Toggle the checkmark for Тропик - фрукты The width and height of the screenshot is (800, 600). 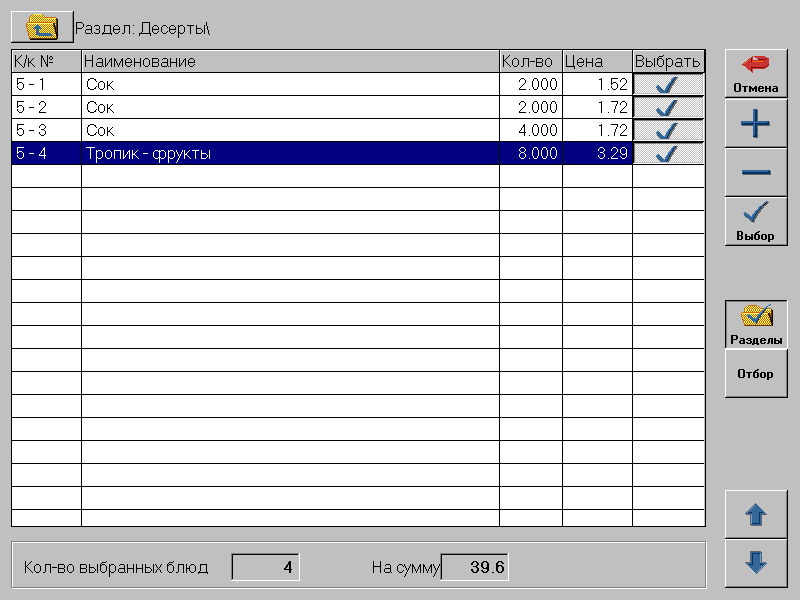point(668,153)
